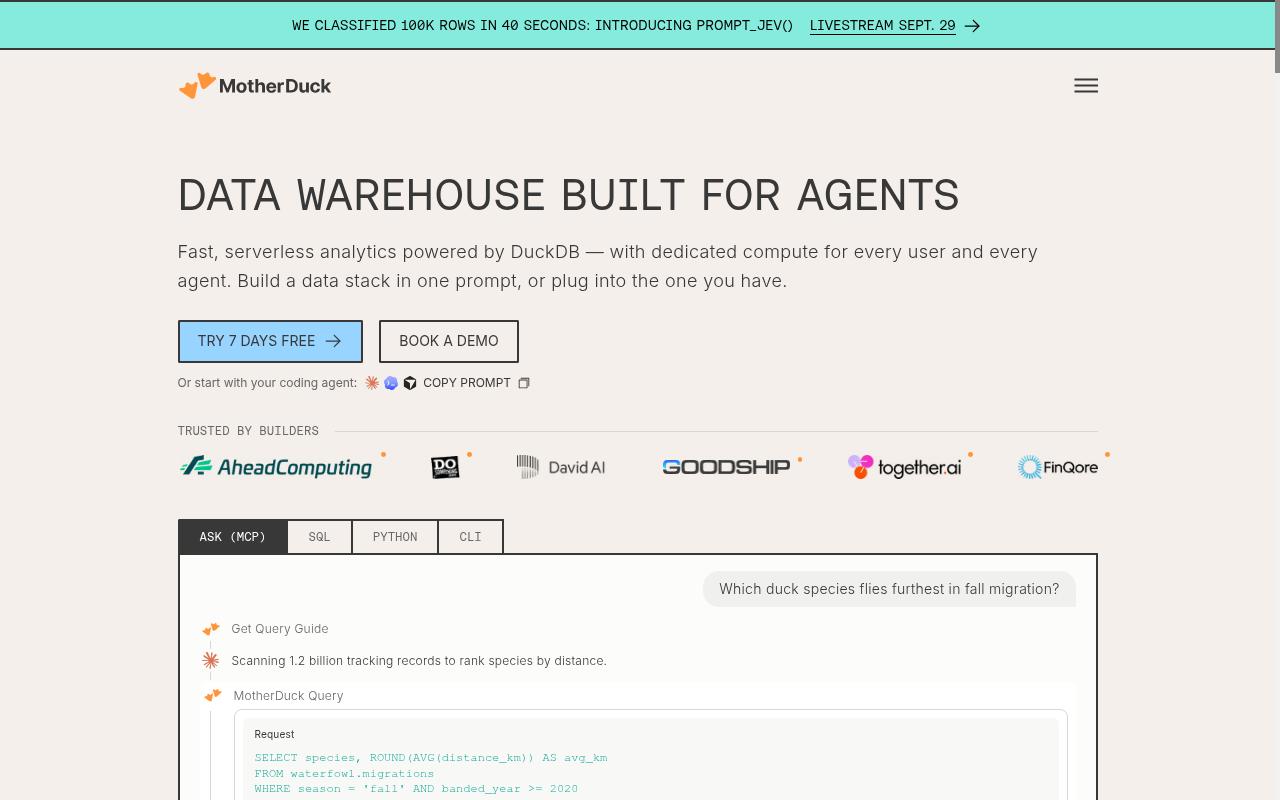
Task: Click the MotherDuck logo
Action: point(255,86)
